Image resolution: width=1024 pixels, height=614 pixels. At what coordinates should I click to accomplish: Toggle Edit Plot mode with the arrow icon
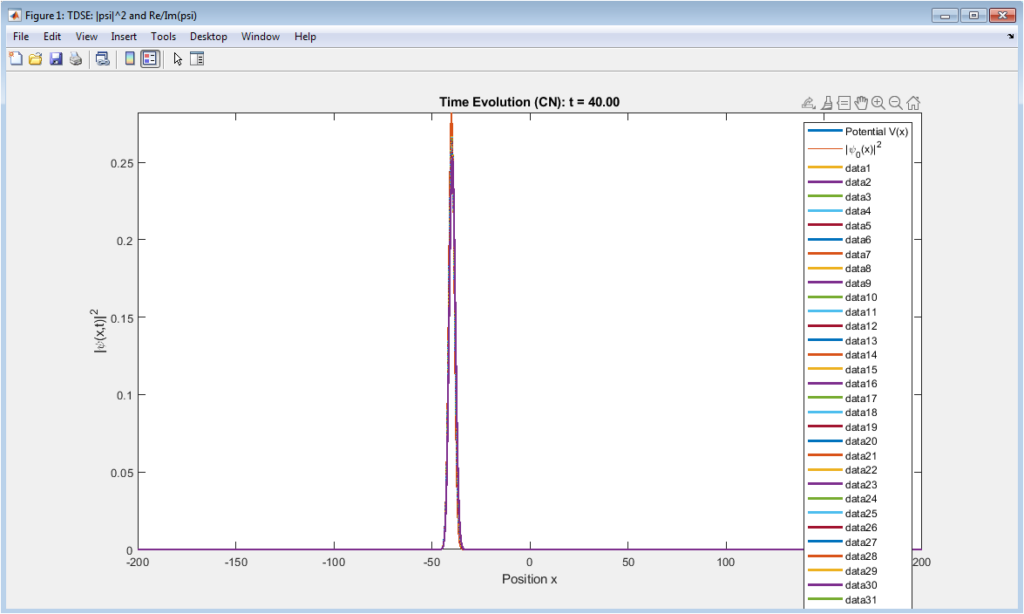coord(176,58)
